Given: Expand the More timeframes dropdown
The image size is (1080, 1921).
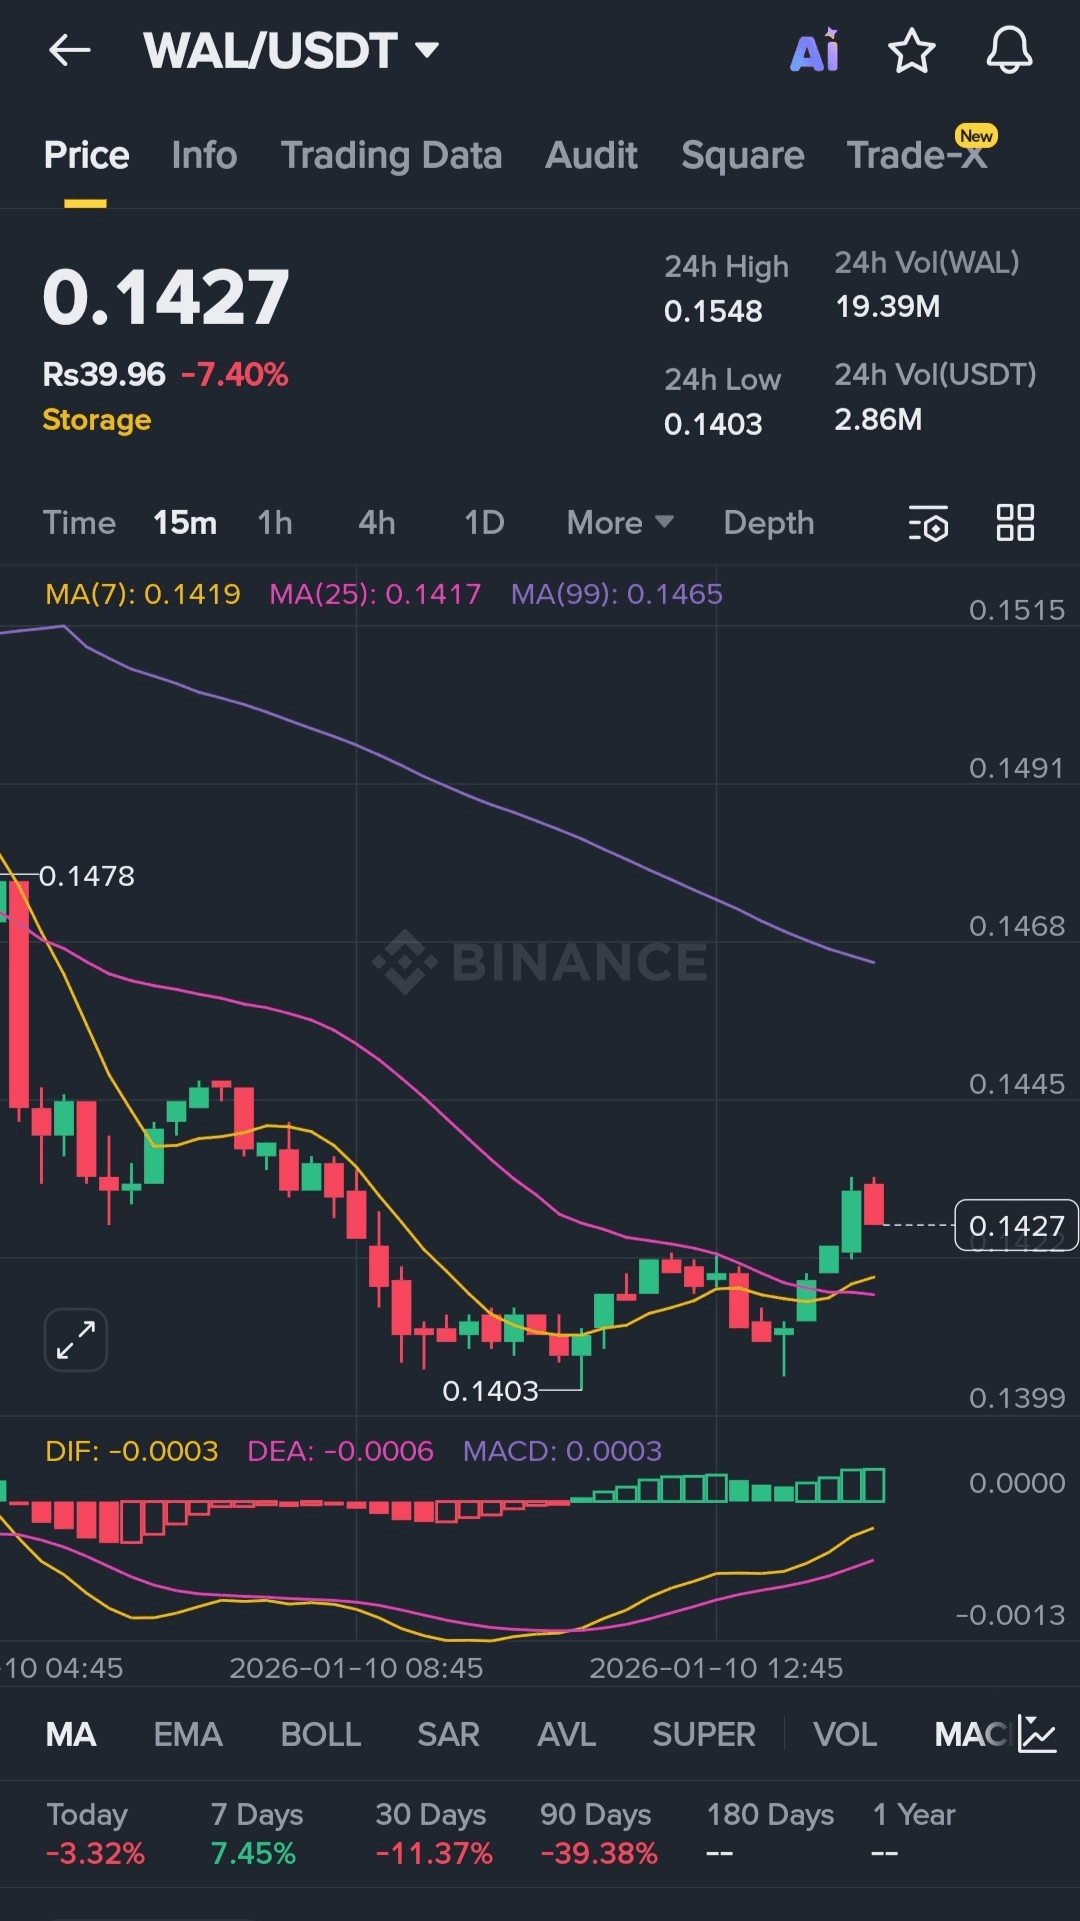Looking at the screenshot, I should pos(620,522).
